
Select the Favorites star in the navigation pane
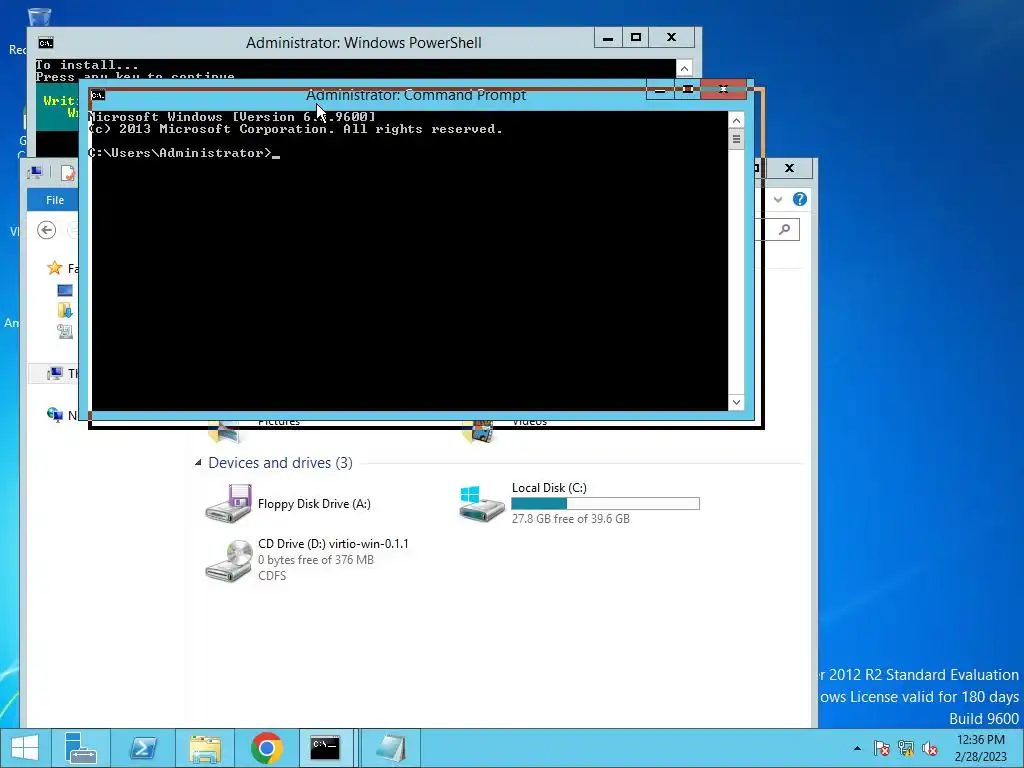(55, 268)
